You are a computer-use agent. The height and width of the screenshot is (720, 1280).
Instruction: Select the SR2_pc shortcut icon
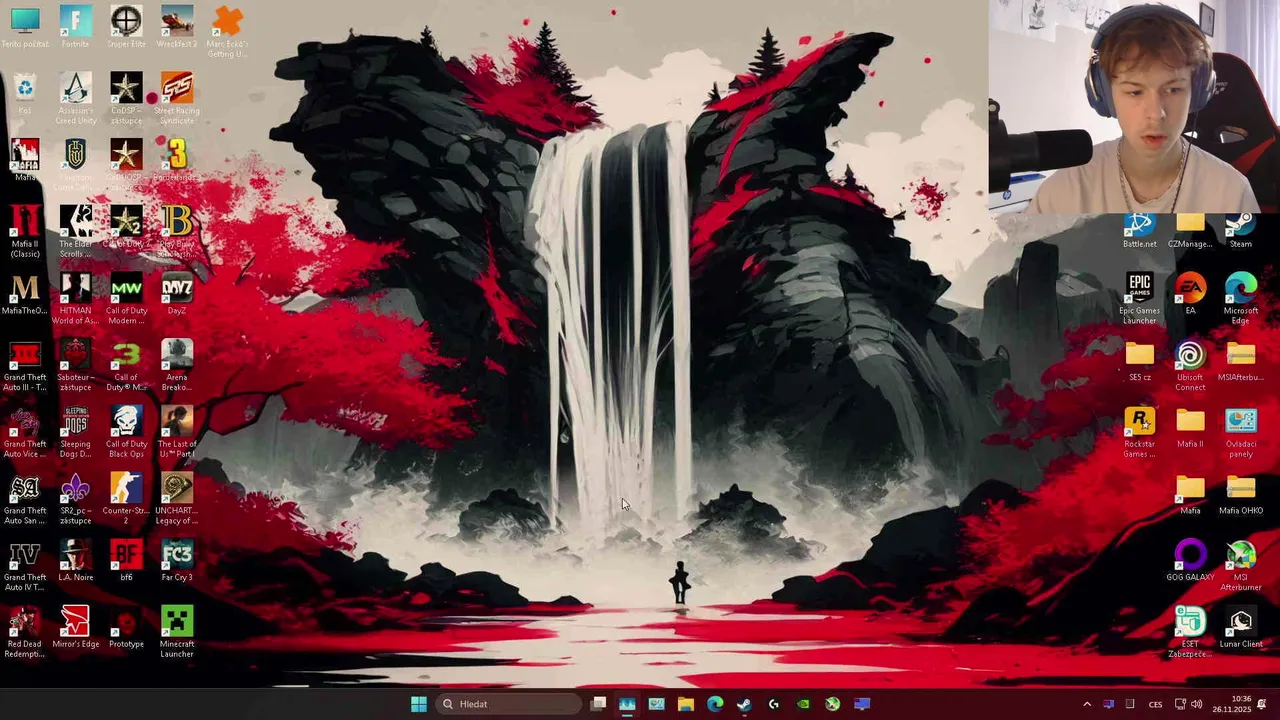coord(75,500)
